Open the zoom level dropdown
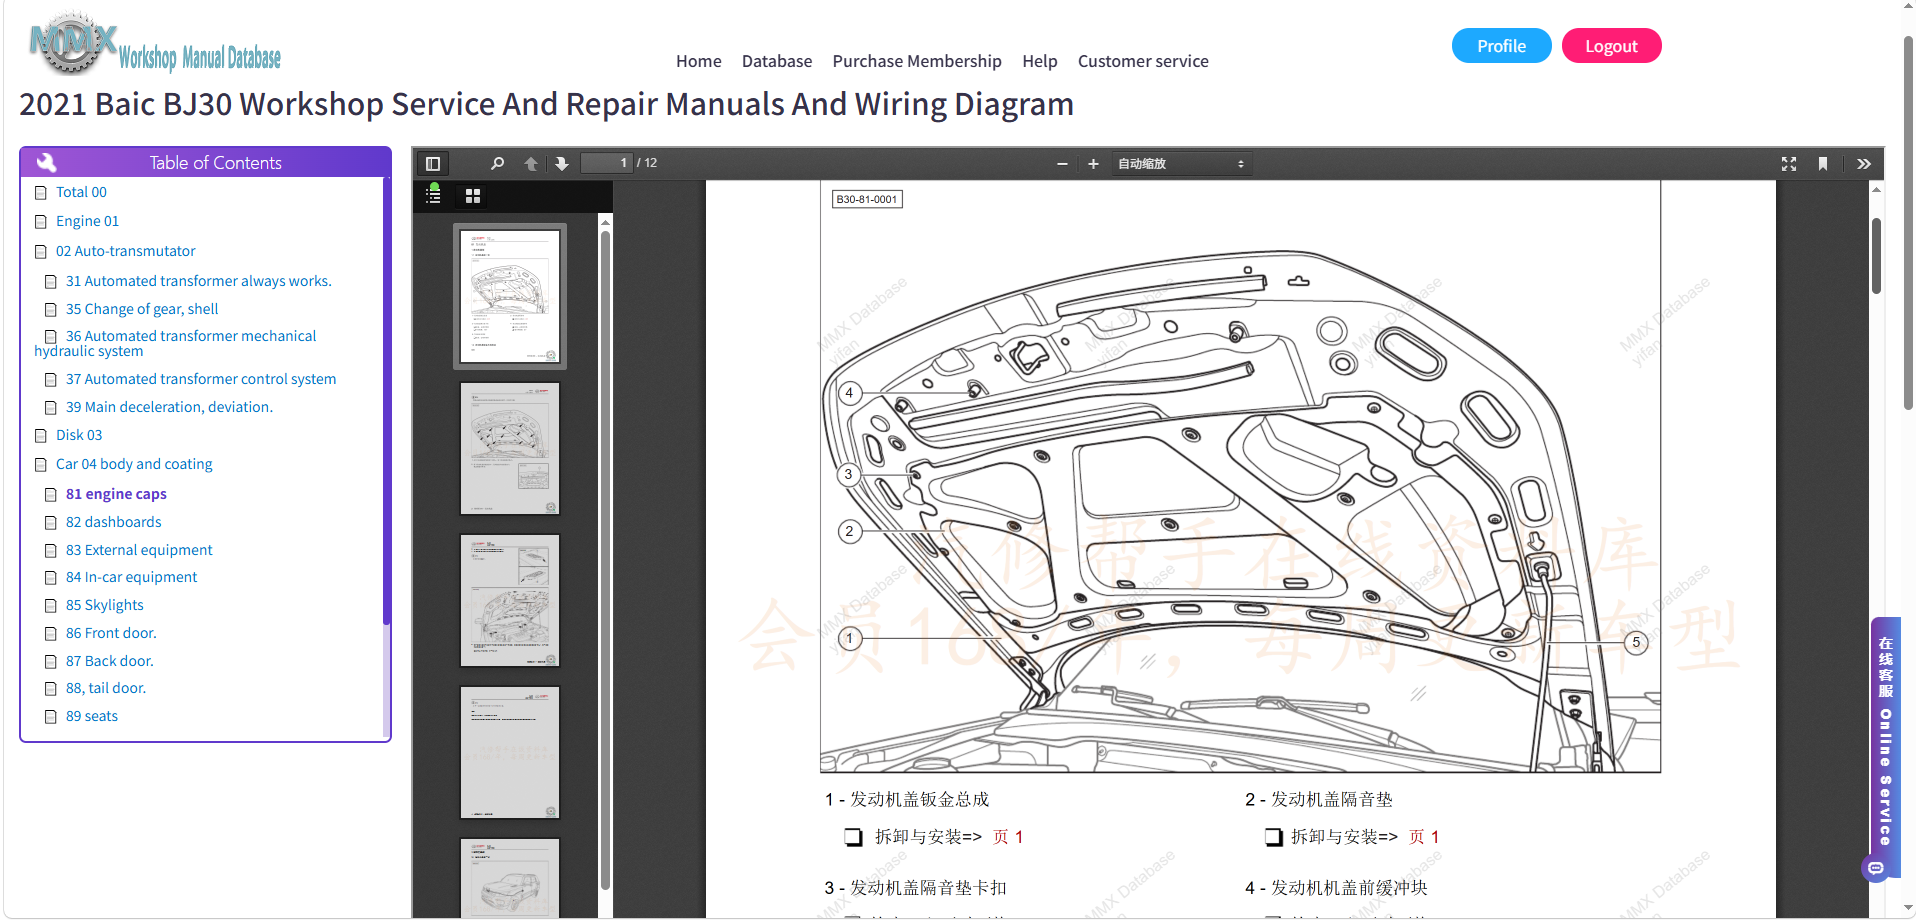This screenshot has height=922, width=1916. click(x=1181, y=164)
